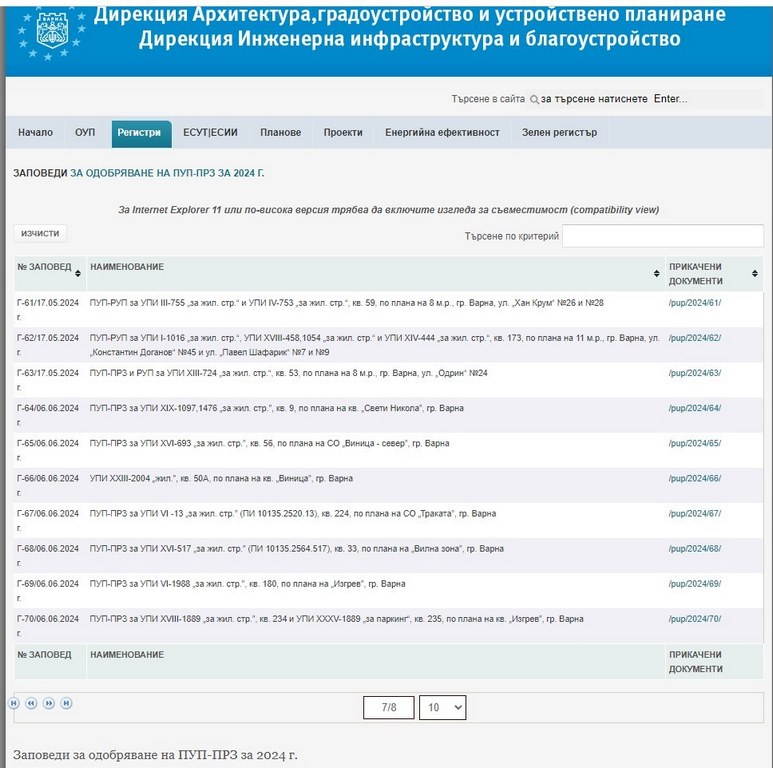Sort by НАИМЕНОВАНИЕ column arrows
The width and height of the screenshot is (773, 768).
(656, 273)
